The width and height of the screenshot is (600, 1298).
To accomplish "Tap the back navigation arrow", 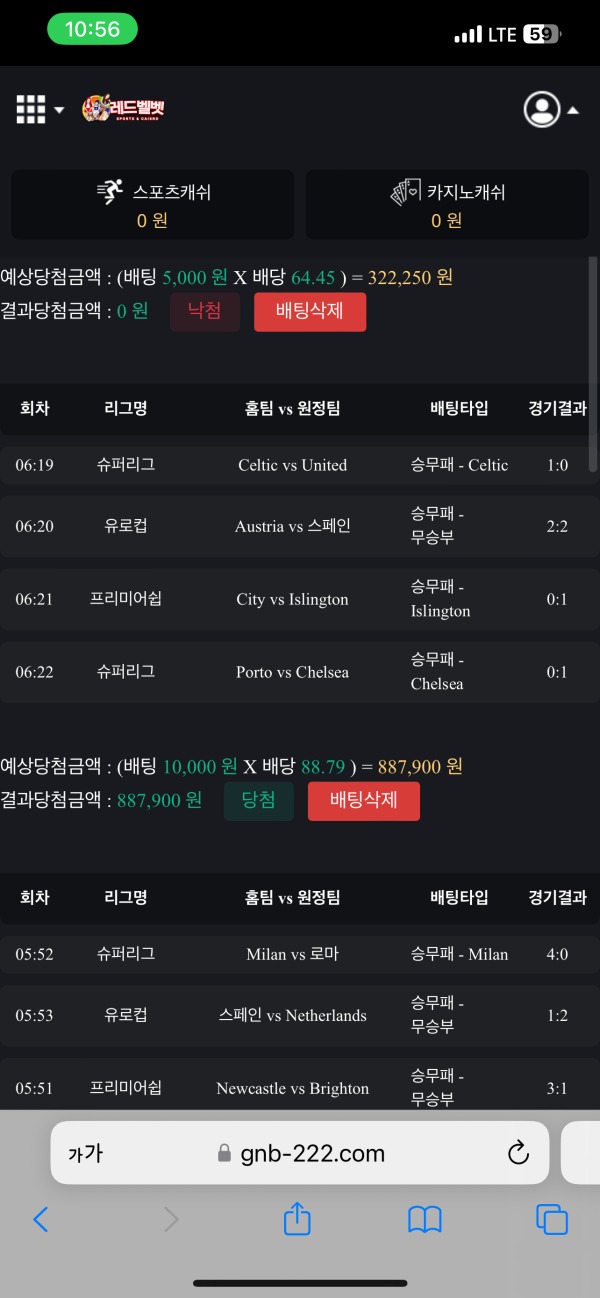I will pos(41,1220).
